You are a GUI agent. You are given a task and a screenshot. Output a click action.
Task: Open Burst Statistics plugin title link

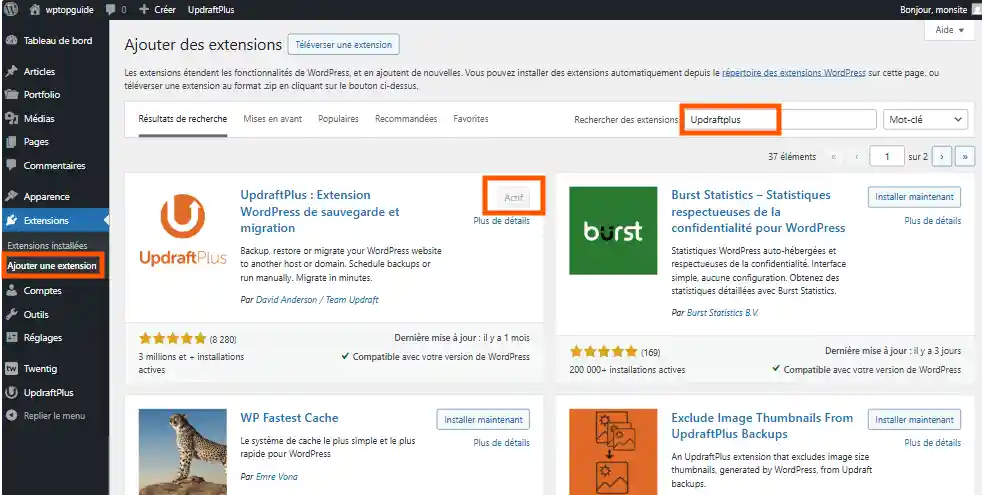[x=758, y=211]
